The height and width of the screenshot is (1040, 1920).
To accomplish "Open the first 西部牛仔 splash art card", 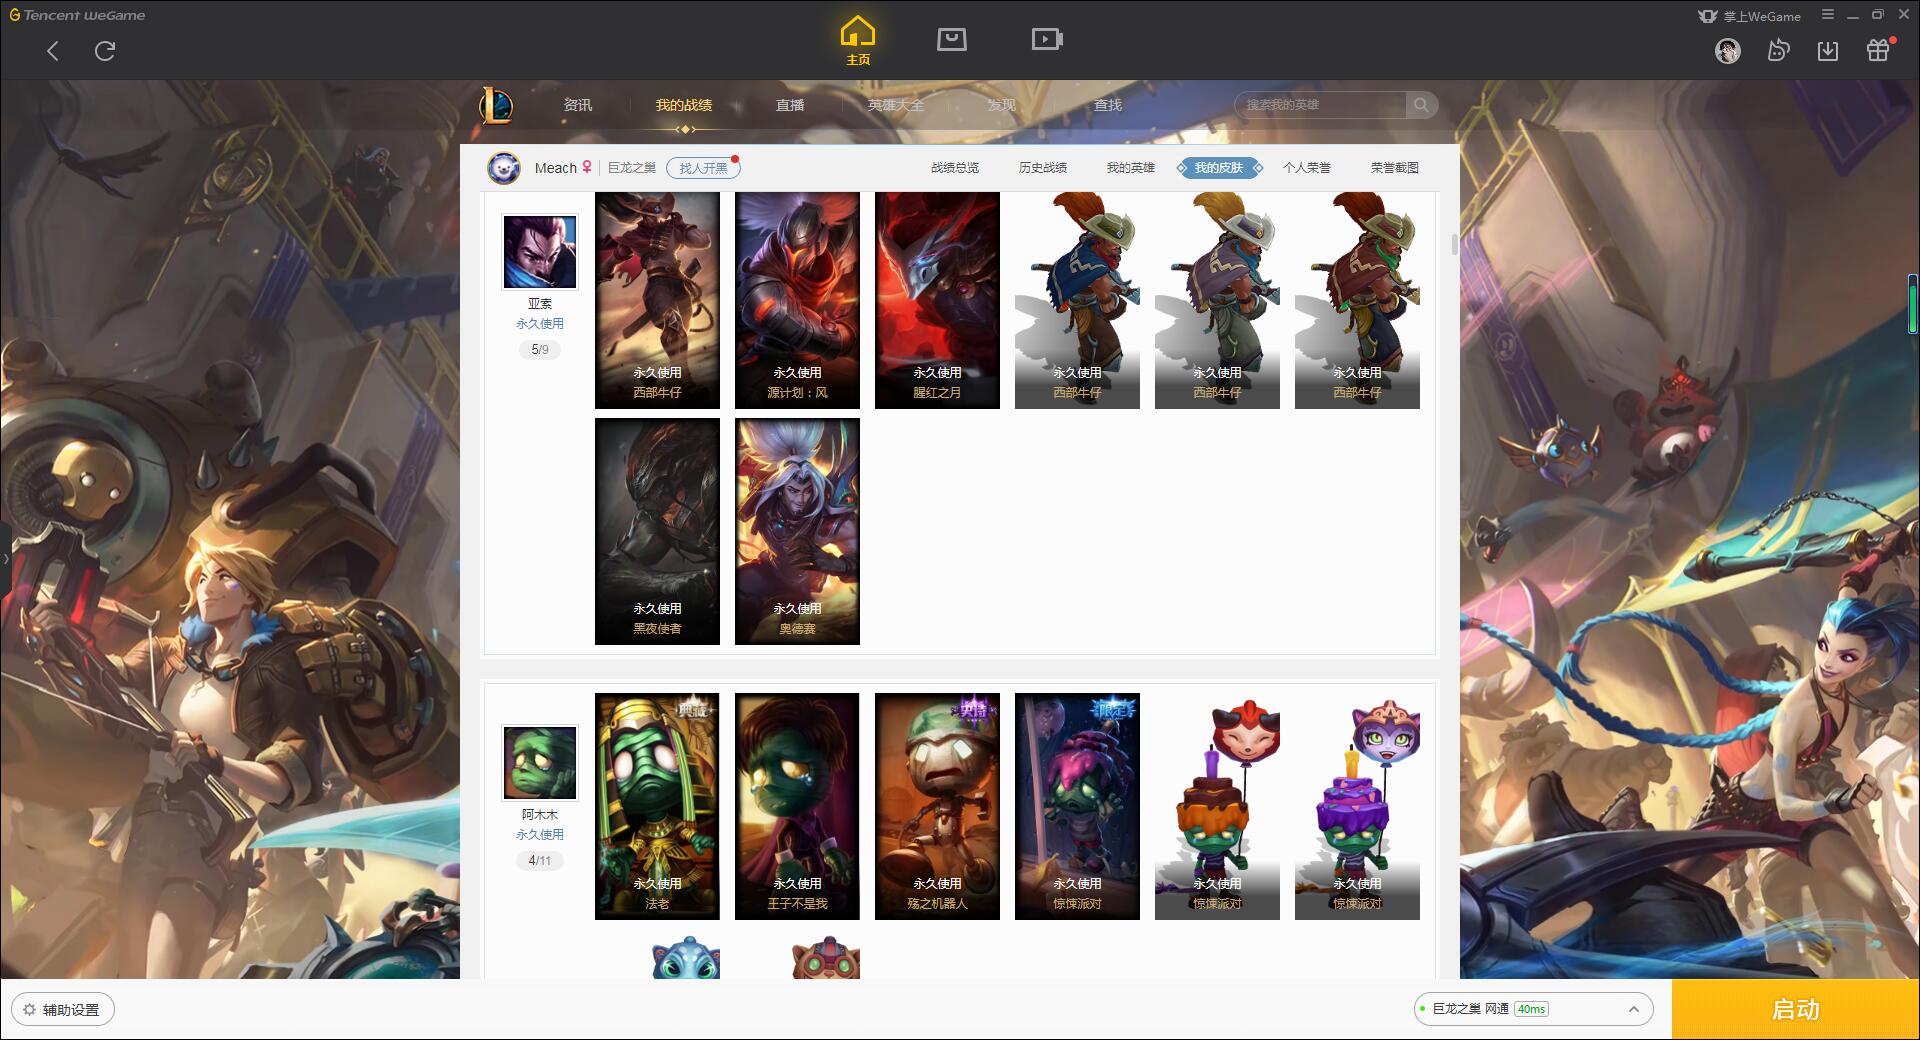I will [657, 300].
